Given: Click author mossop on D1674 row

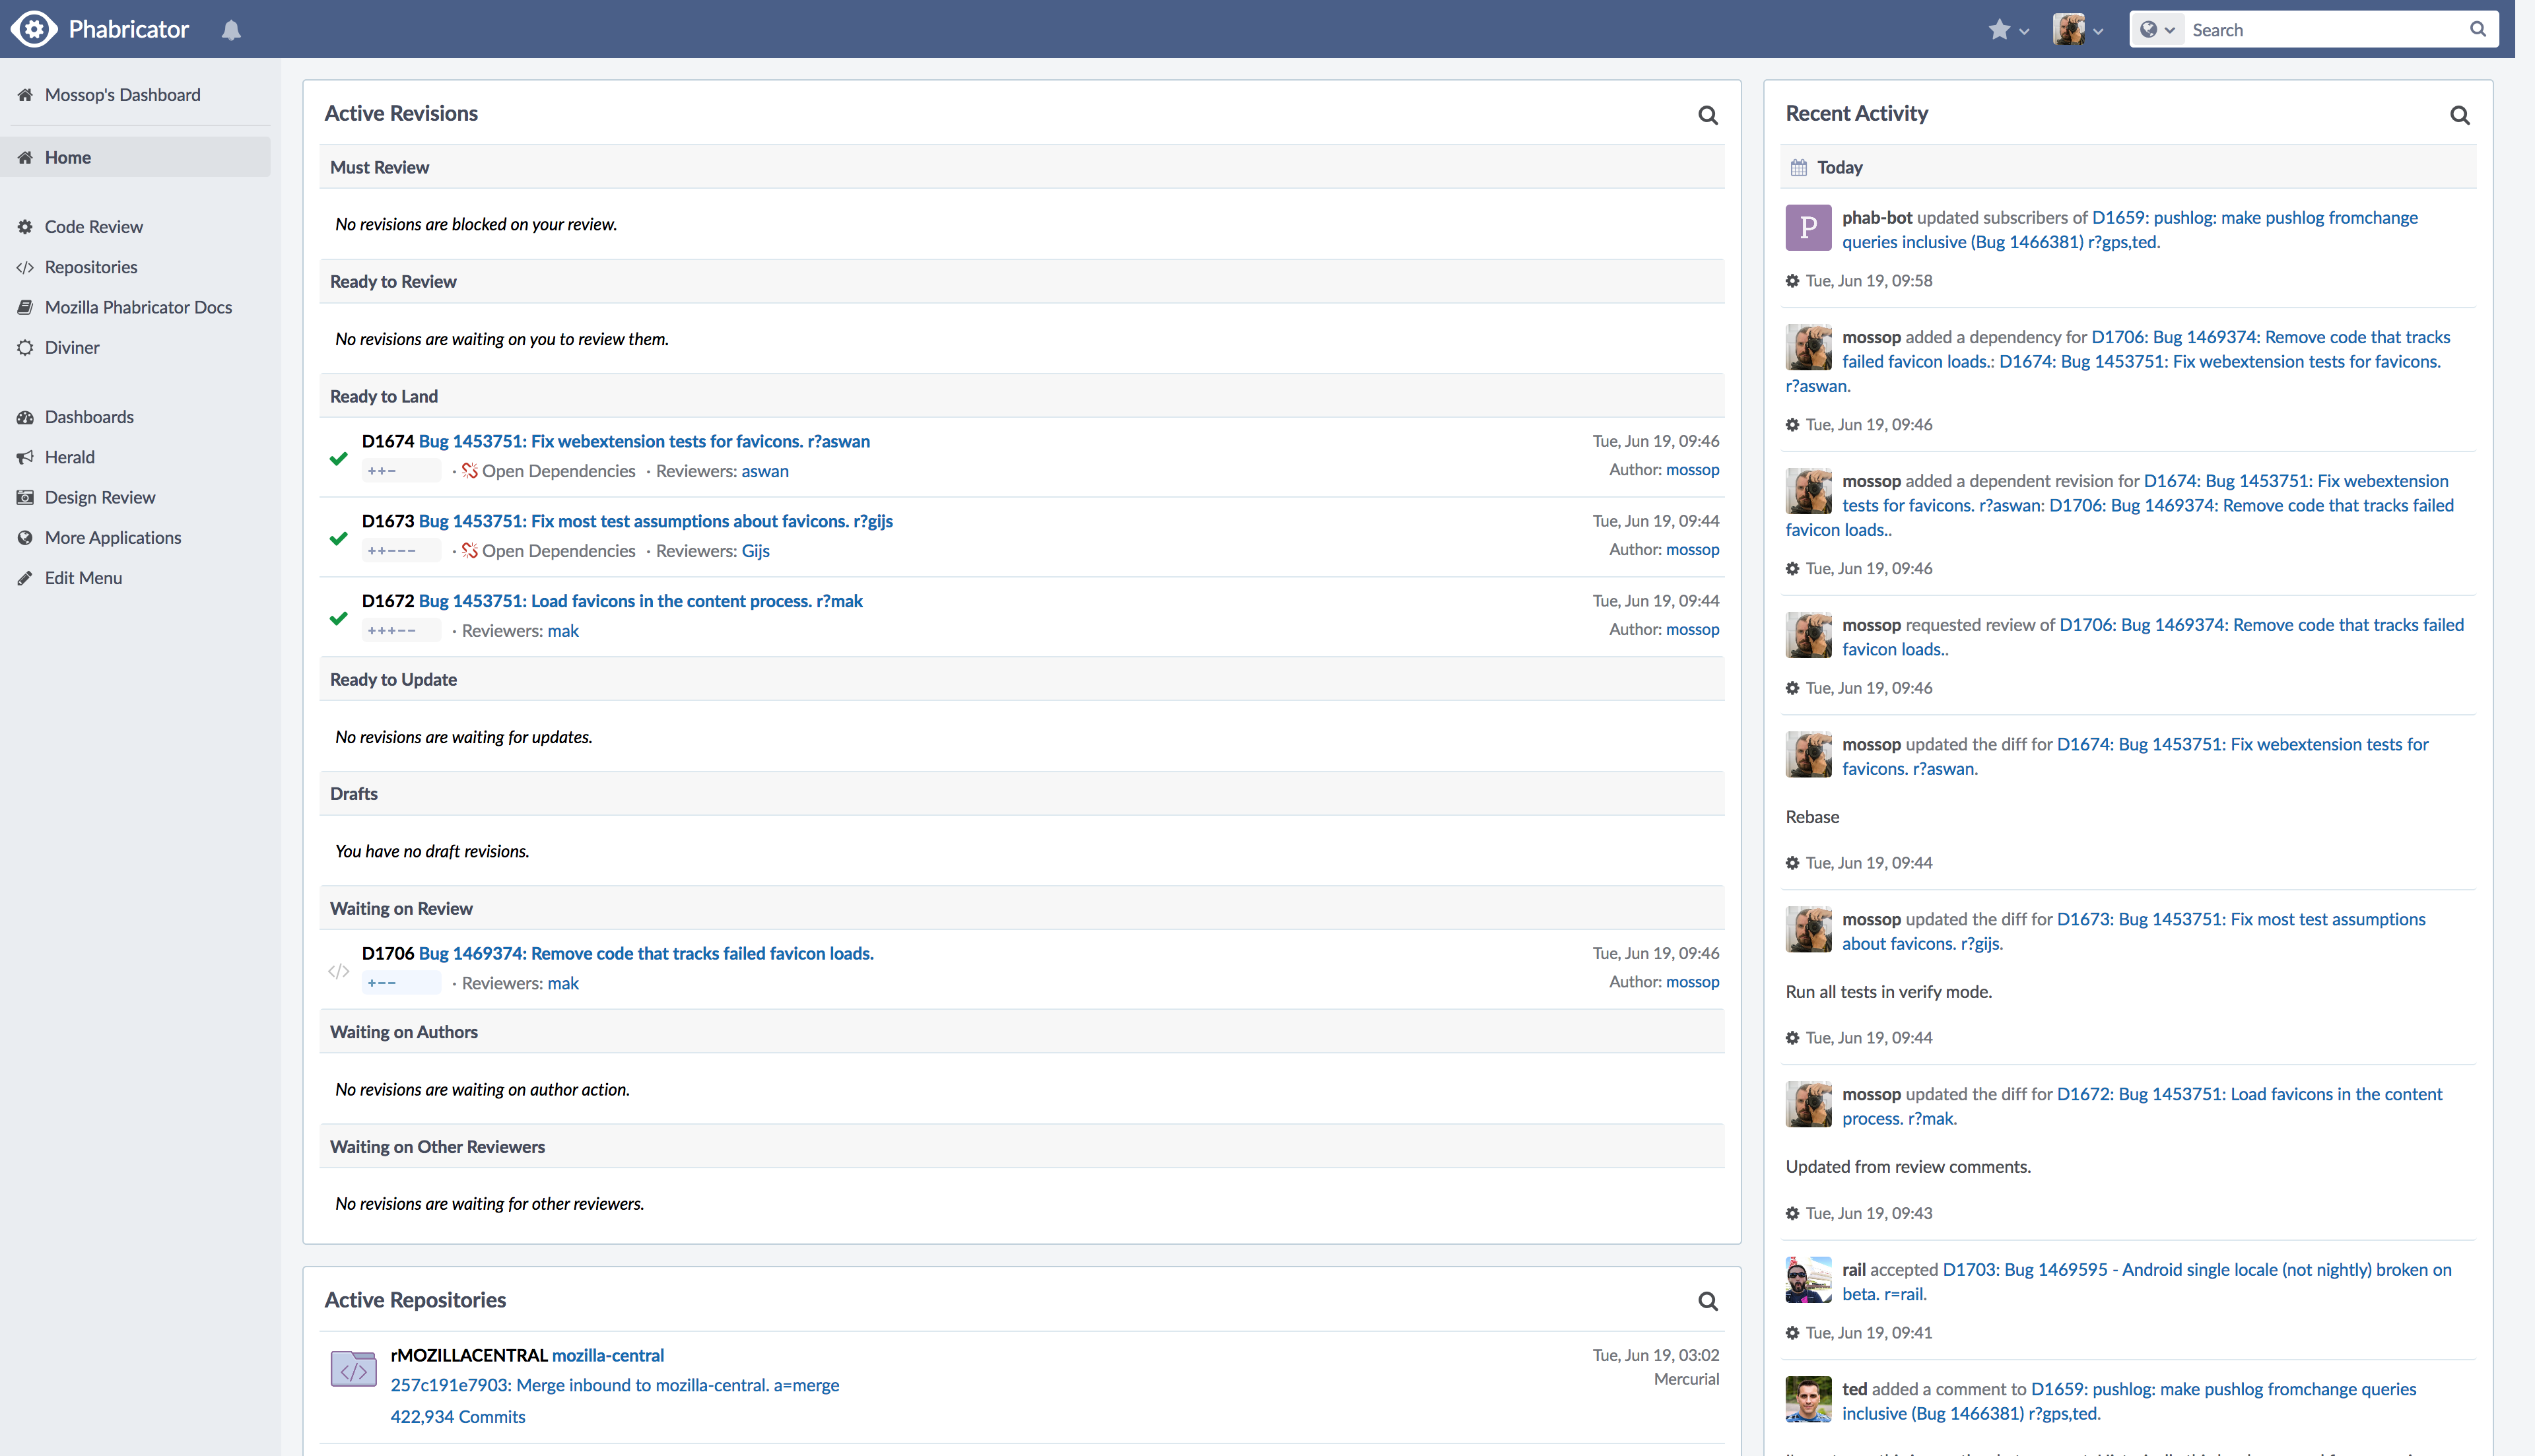Looking at the screenshot, I should pyautogui.click(x=1692, y=469).
